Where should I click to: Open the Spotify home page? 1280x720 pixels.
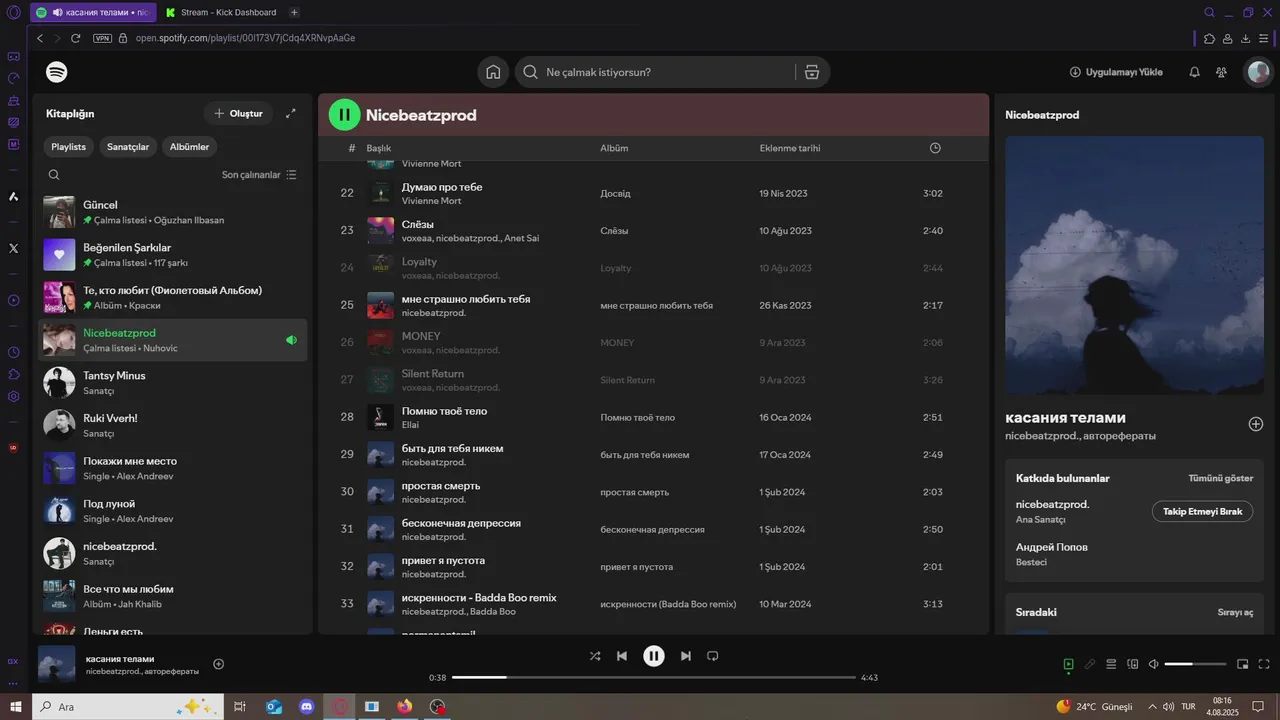pyautogui.click(x=493, y=72)
